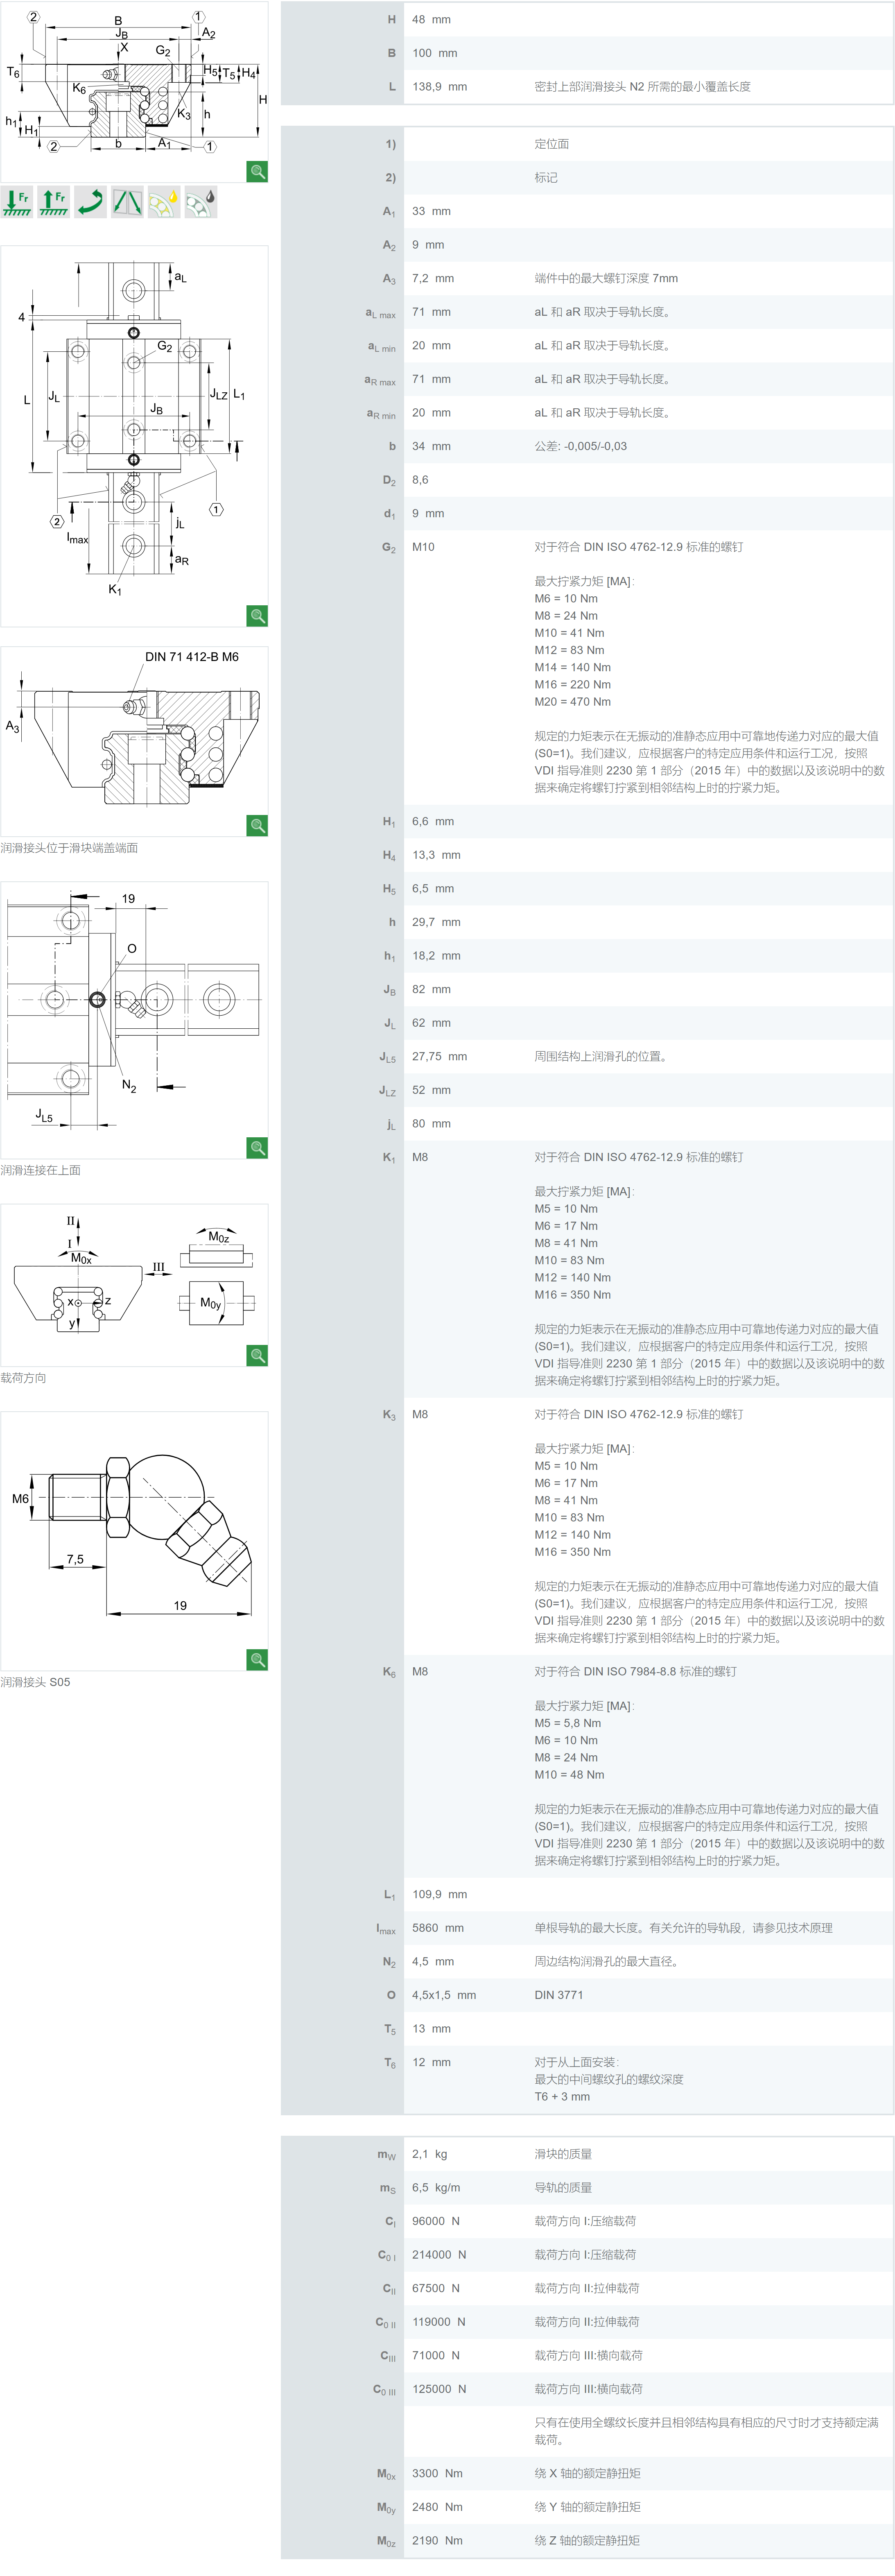
Task: Enlarge the cross-section drawing via its magnifier
Action: point(257,171)
